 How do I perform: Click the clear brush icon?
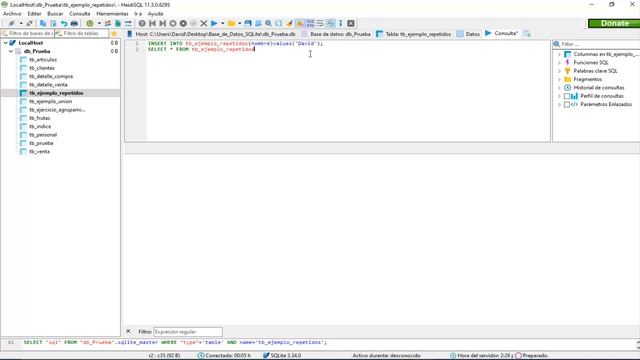pos(289,24)
